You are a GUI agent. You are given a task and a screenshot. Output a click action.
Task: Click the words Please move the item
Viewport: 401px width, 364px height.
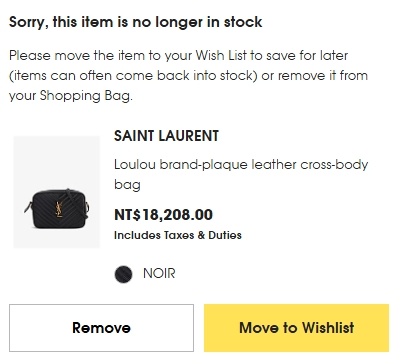(x=70, y=55)
